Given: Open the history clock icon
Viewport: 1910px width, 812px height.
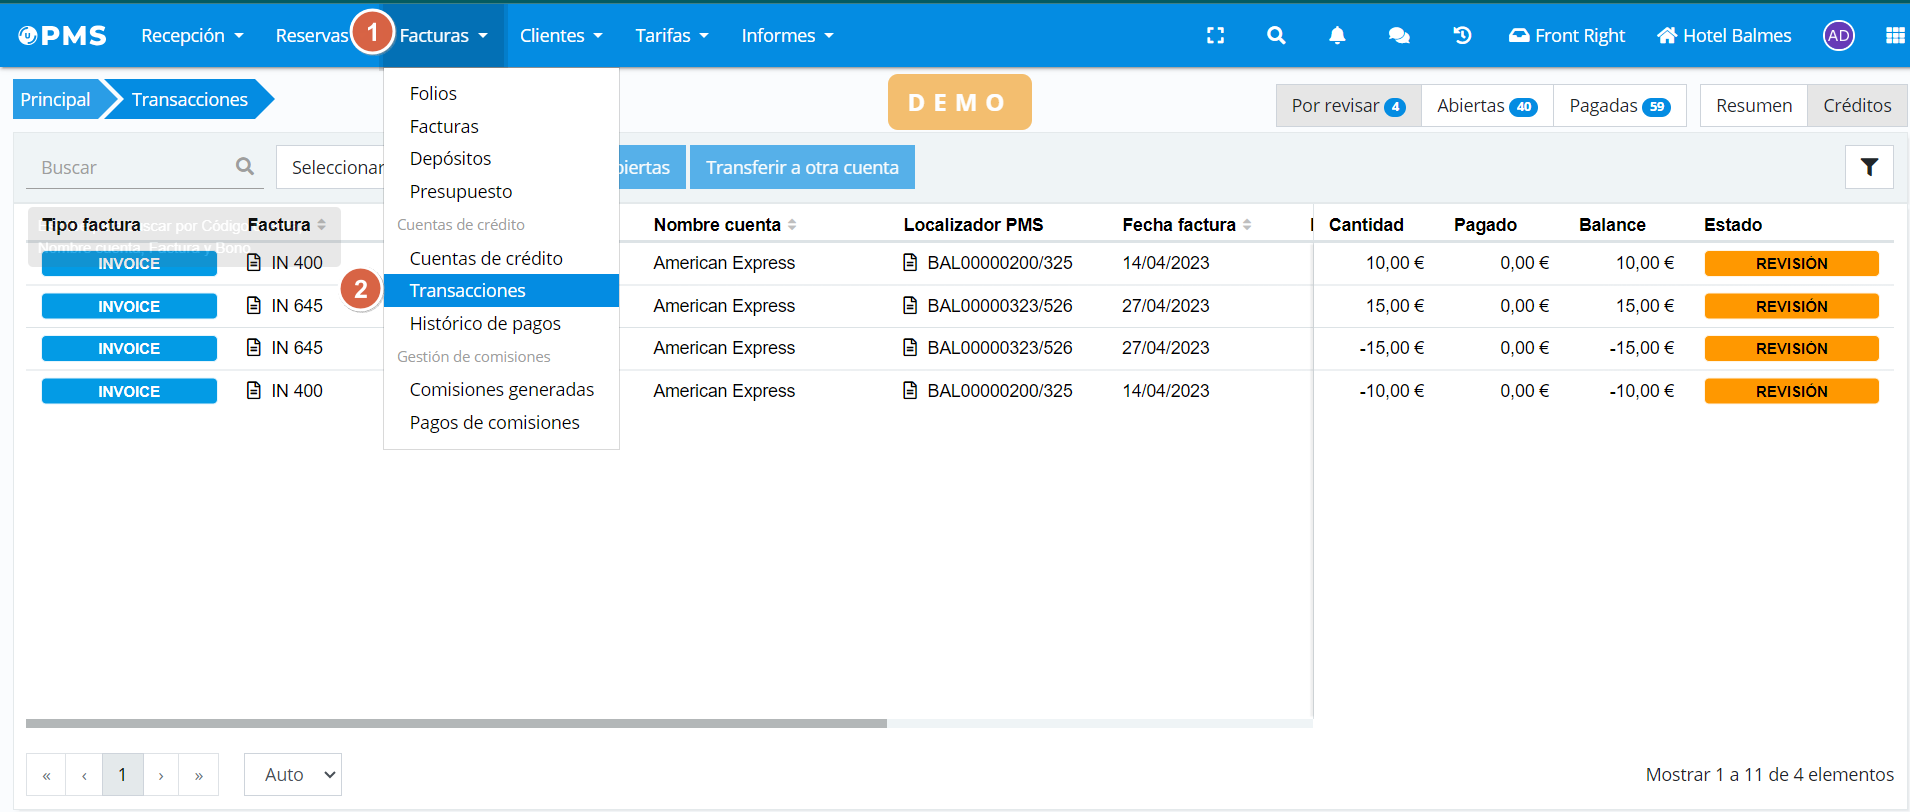Looking at the screenshot, I should point(1462,36).
